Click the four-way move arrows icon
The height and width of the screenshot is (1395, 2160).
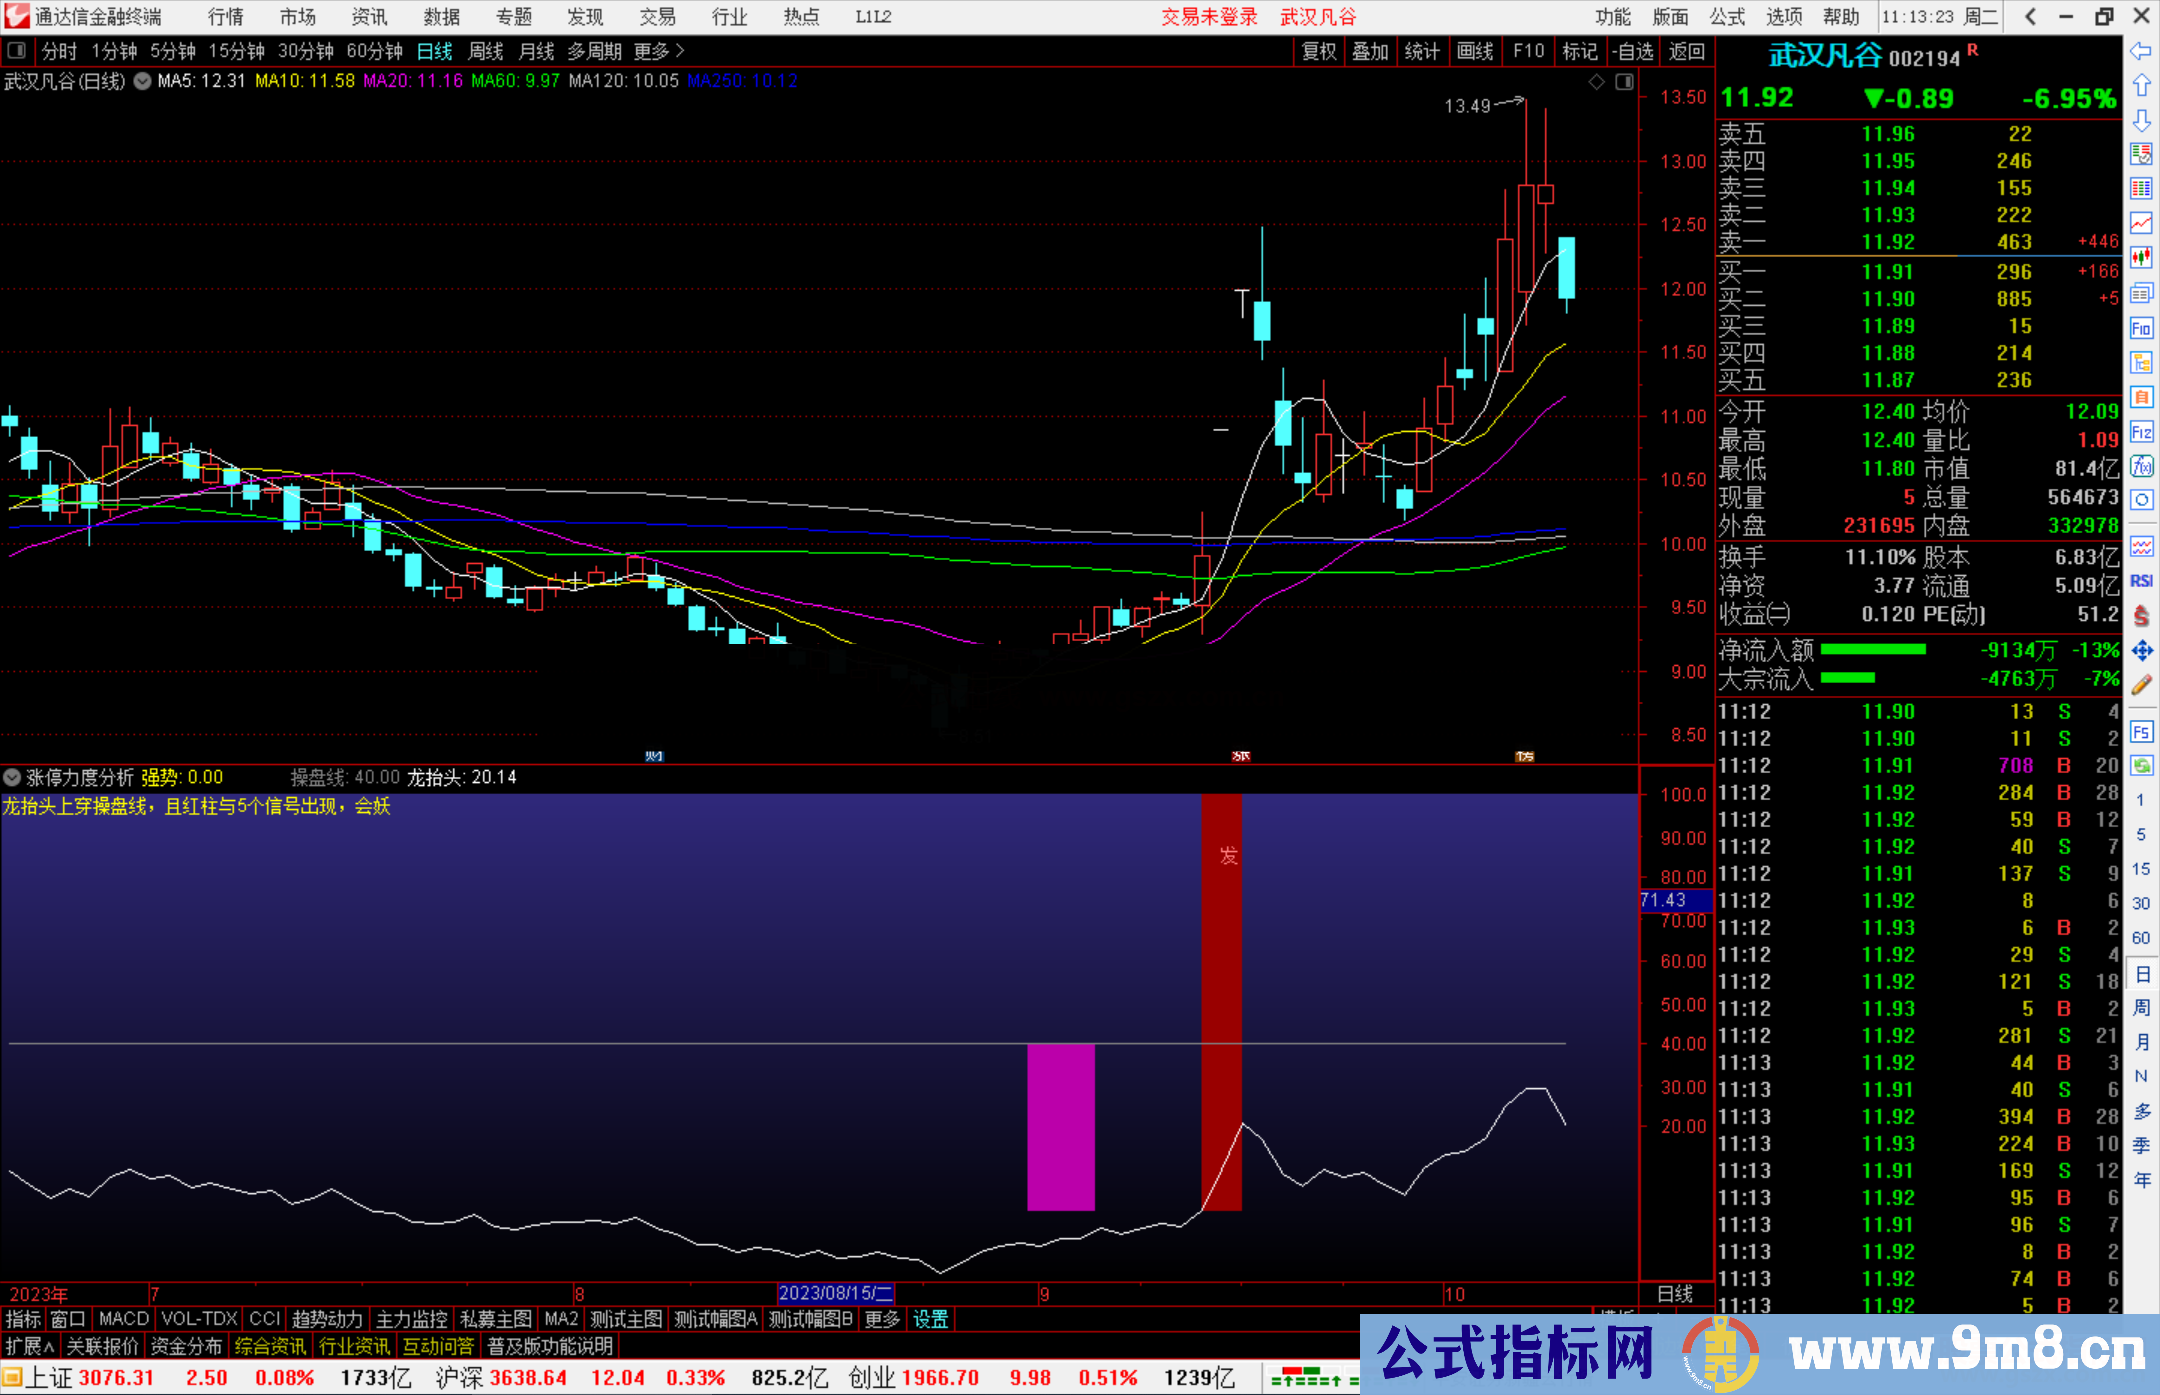[x=2141, y=651]
